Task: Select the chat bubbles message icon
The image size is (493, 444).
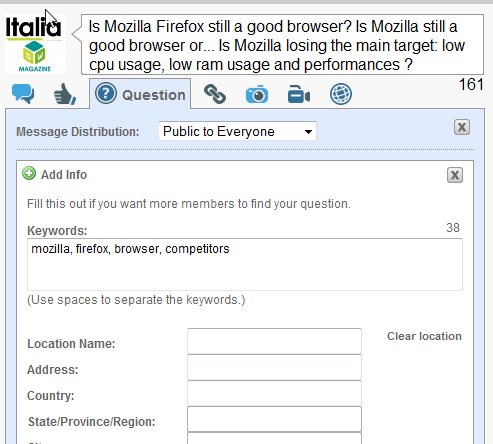Action: tap(23, 94)
